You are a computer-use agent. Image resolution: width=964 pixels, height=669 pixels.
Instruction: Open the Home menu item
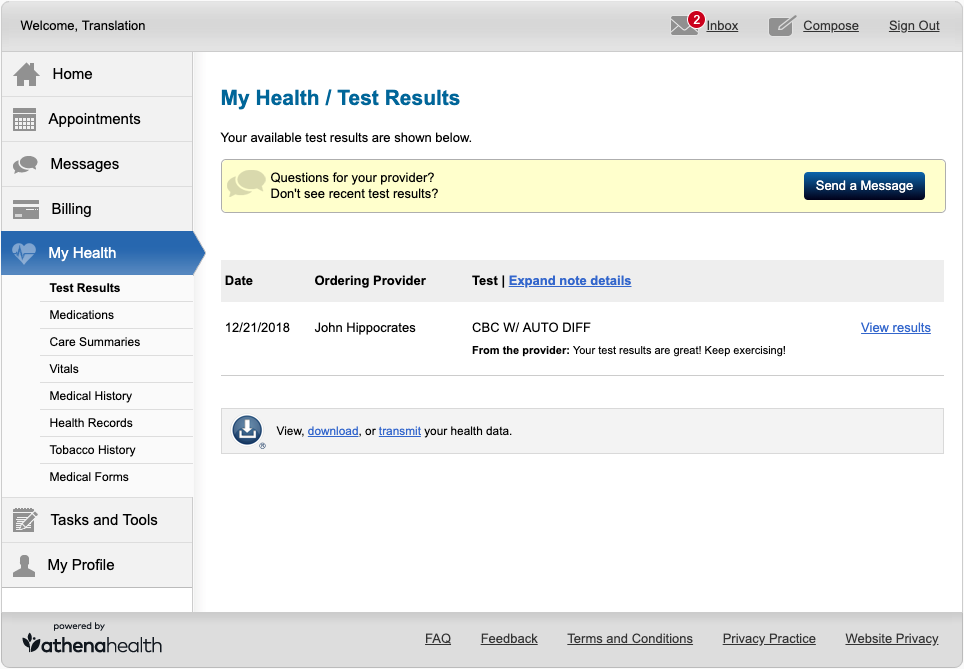pyautogui.click(x=97, y=74)
